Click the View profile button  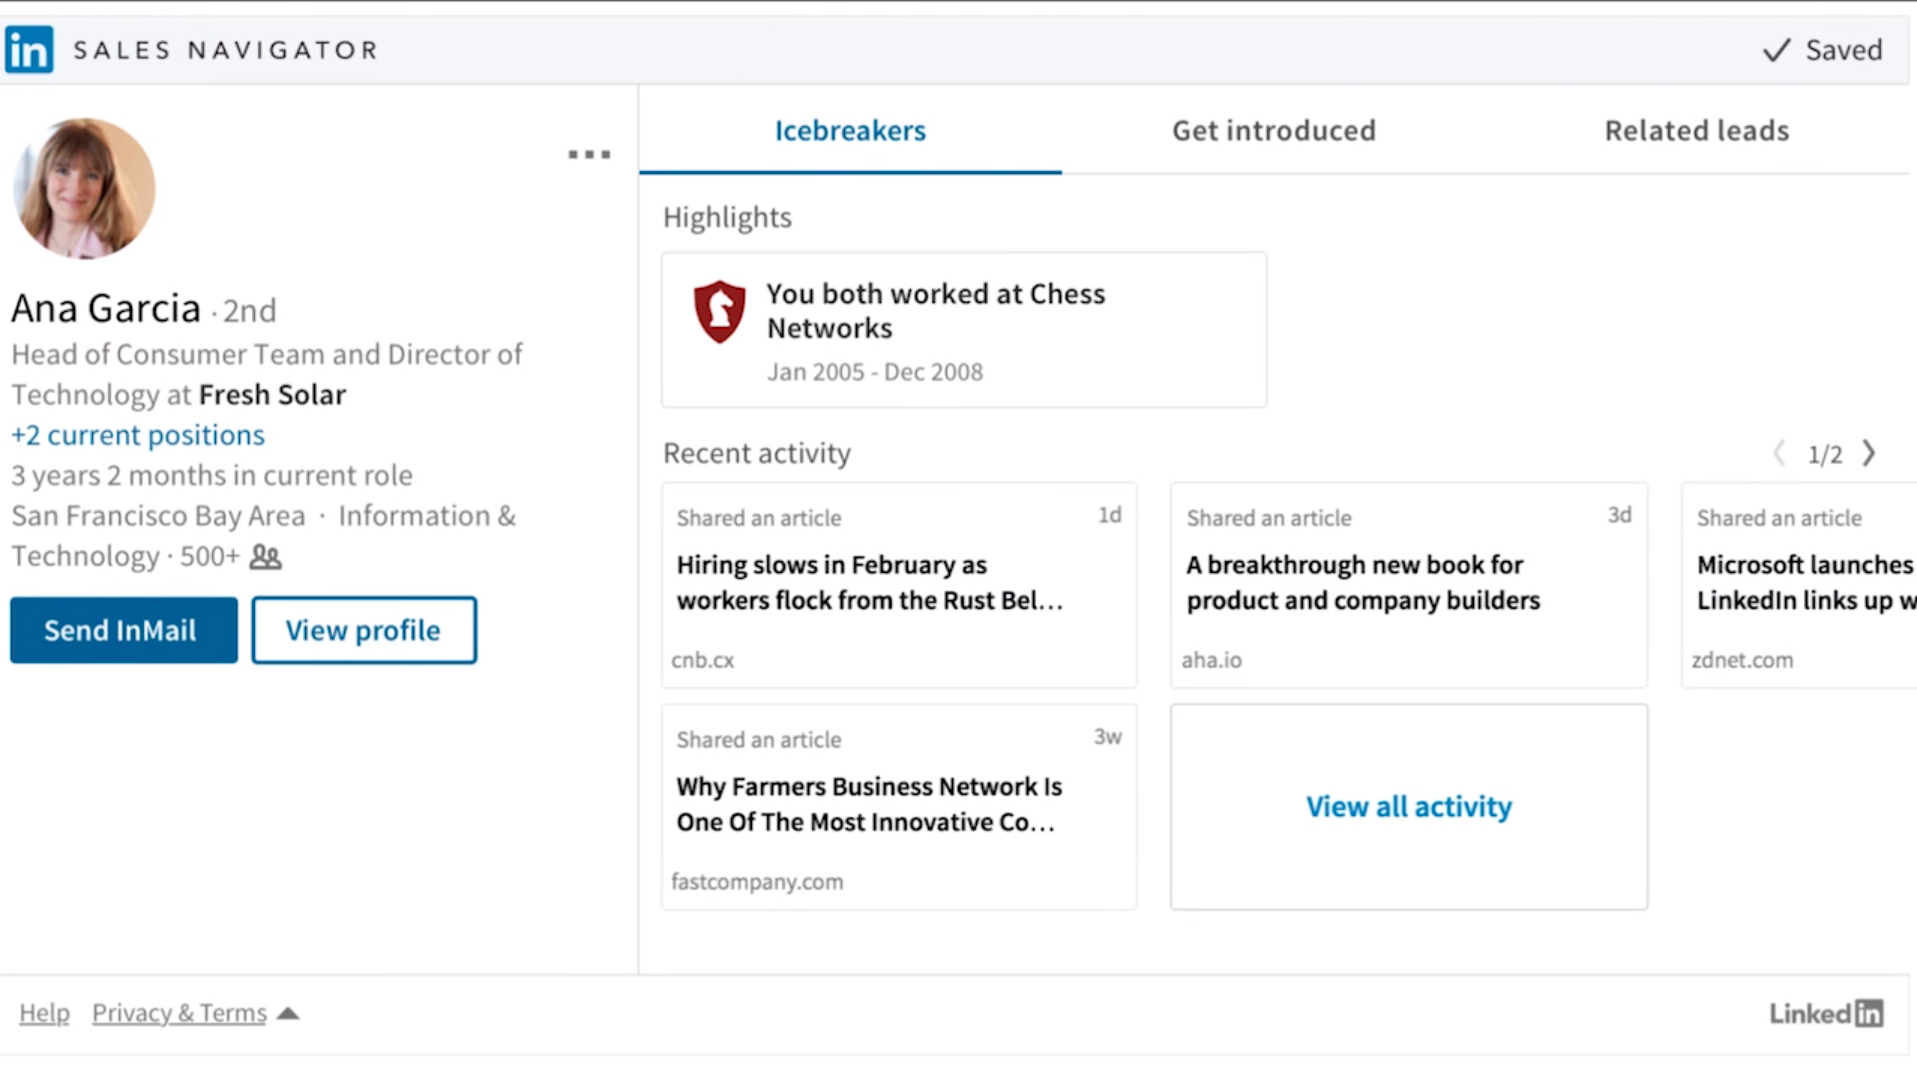tap(364, 630)
